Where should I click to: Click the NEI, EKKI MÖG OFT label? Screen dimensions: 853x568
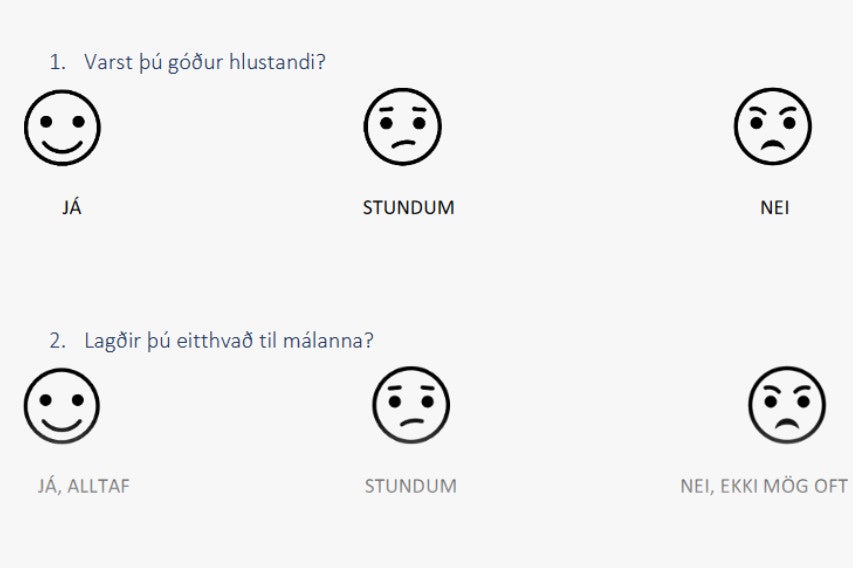pyautogui.click(x=764, y=486)
